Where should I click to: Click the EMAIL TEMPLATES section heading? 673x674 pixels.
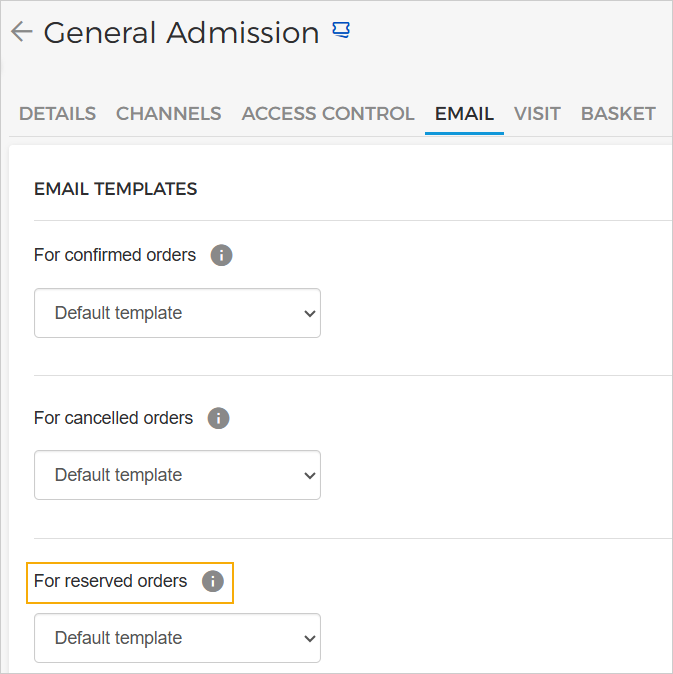[x=115, y=189]
